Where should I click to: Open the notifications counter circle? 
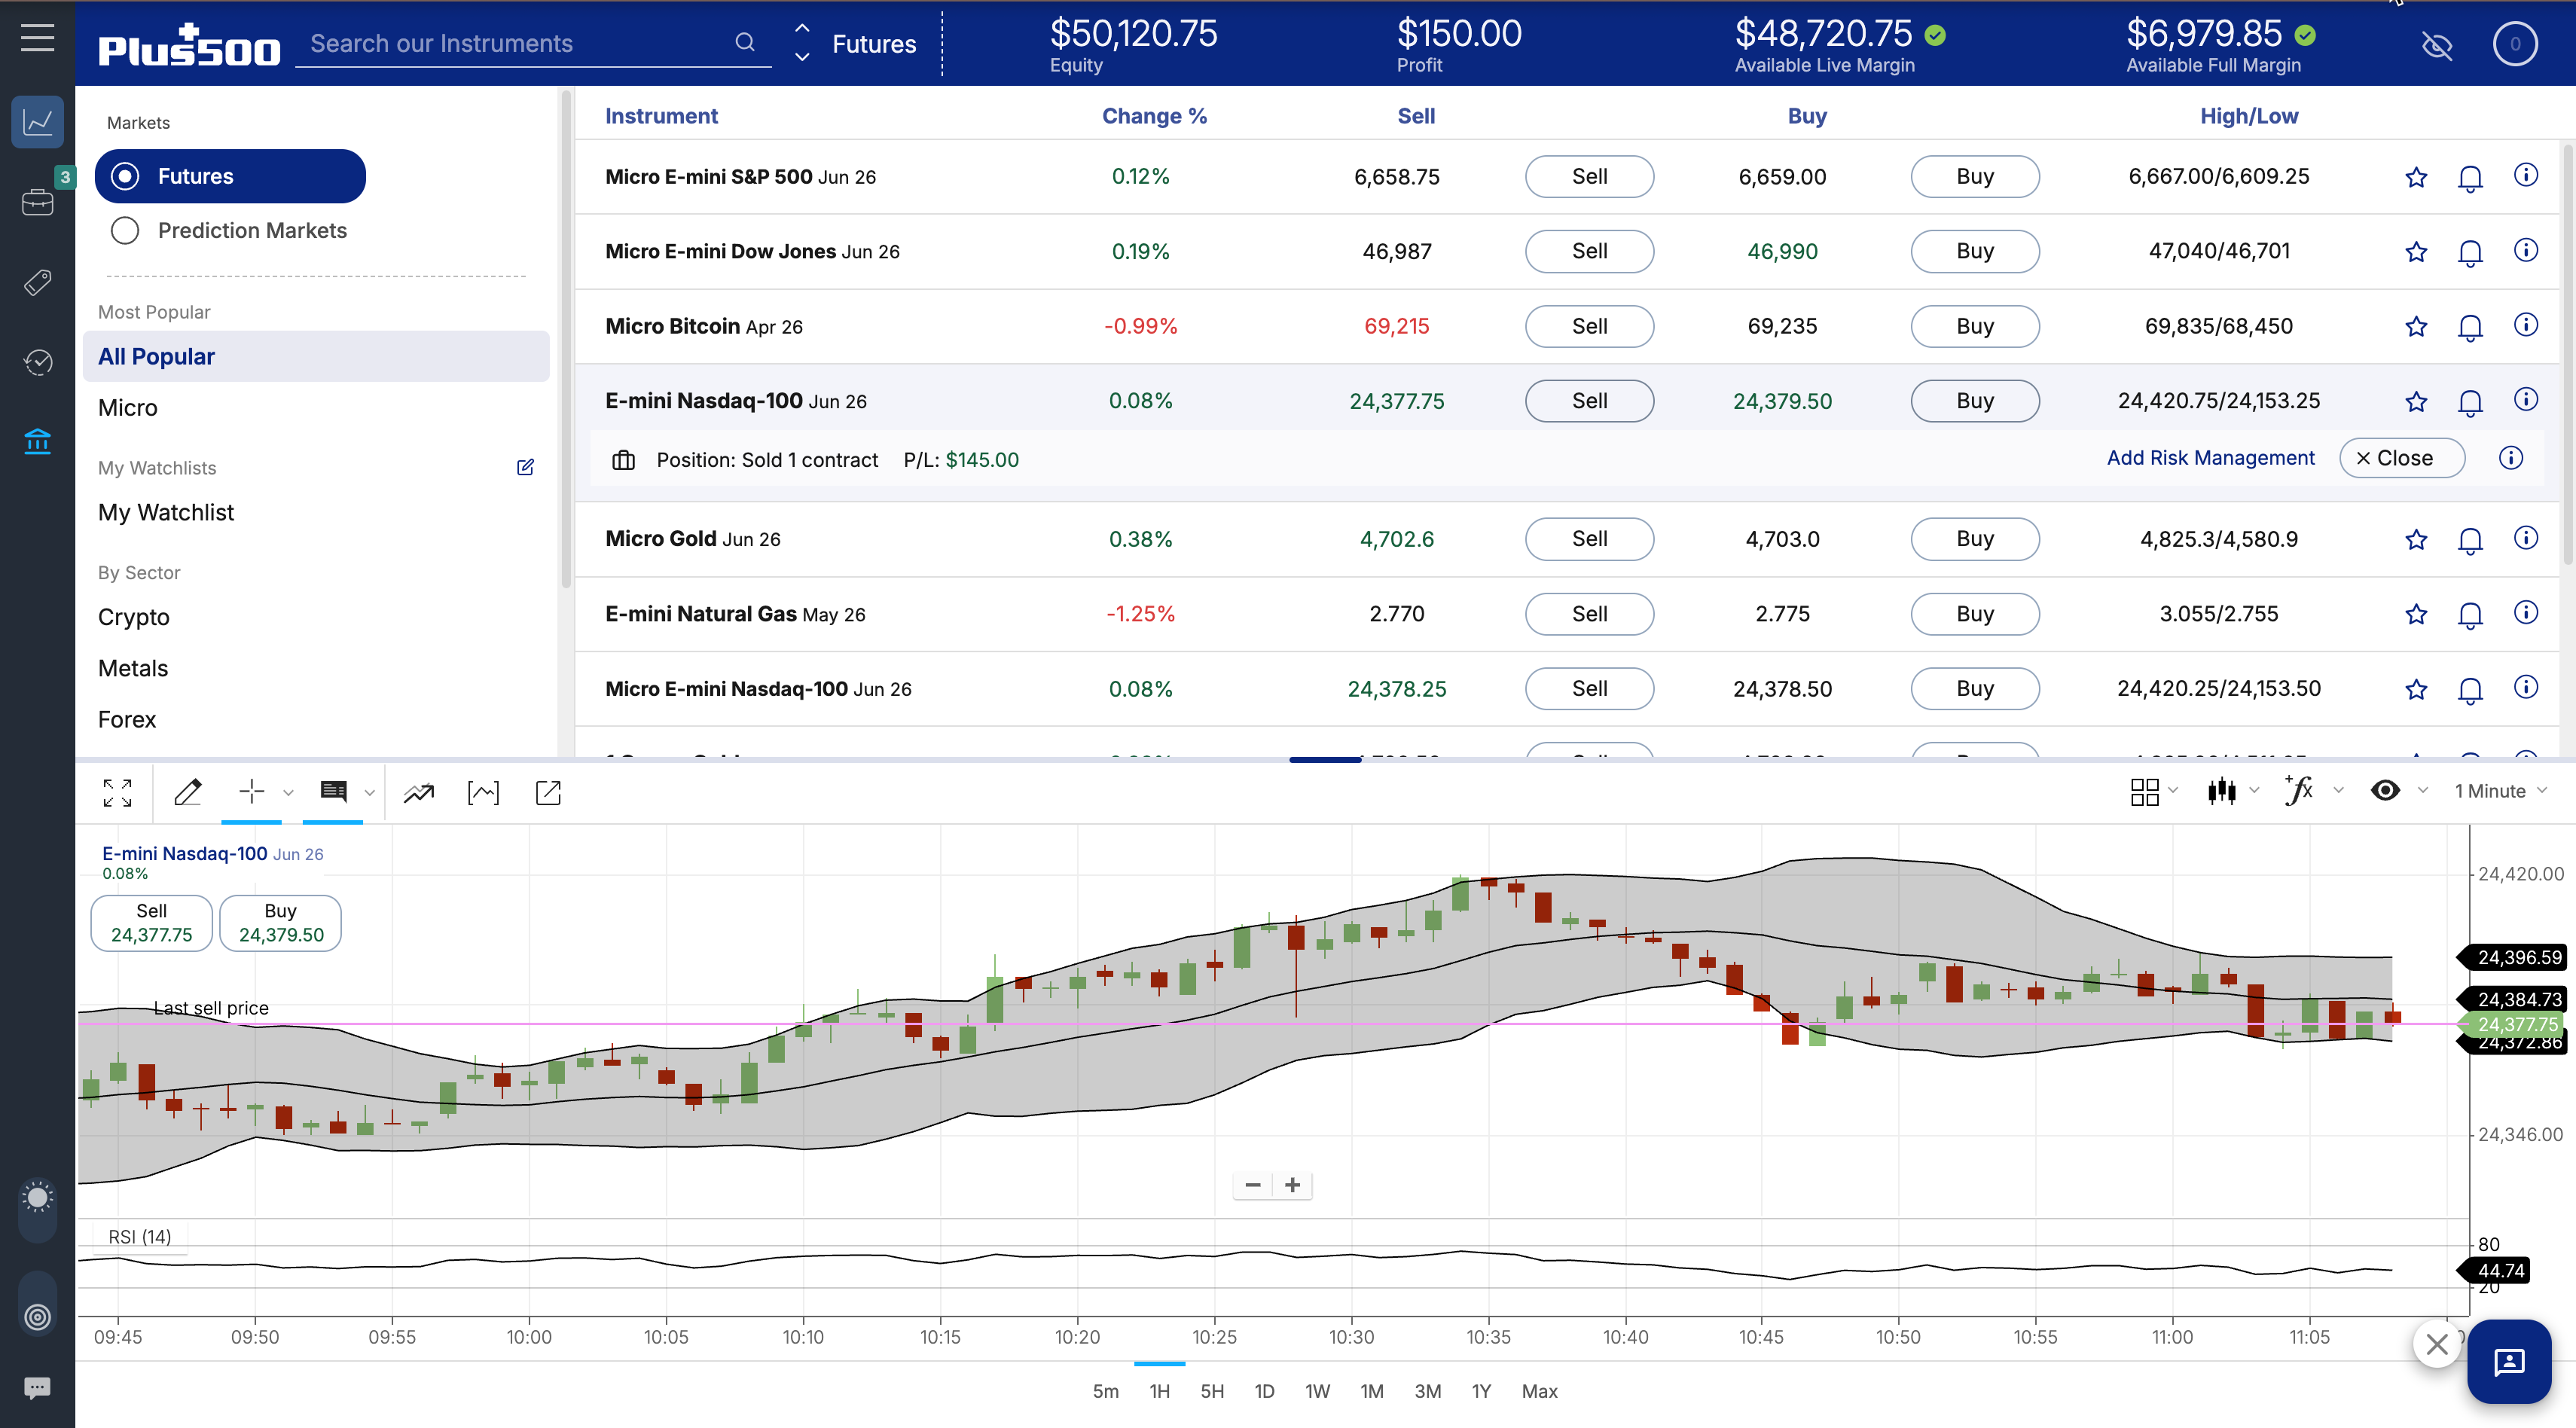(x=2515, y=44)
